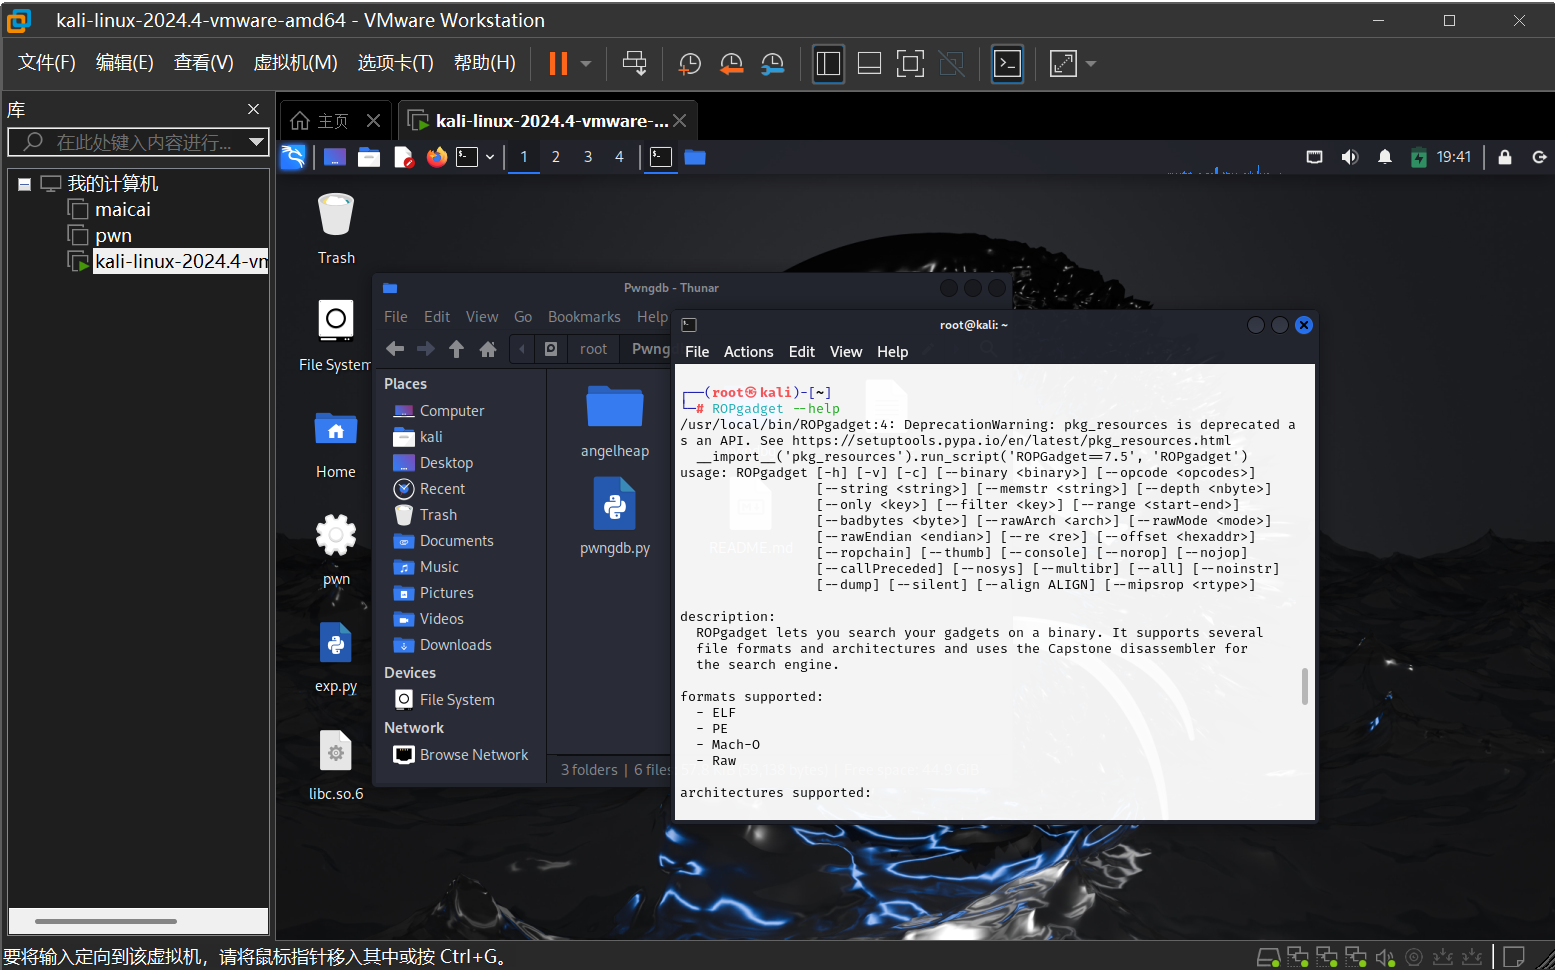Viewport: 1555px width, 970px height.
Task: Open the library search filter dropdown
Action: point(256,142)
